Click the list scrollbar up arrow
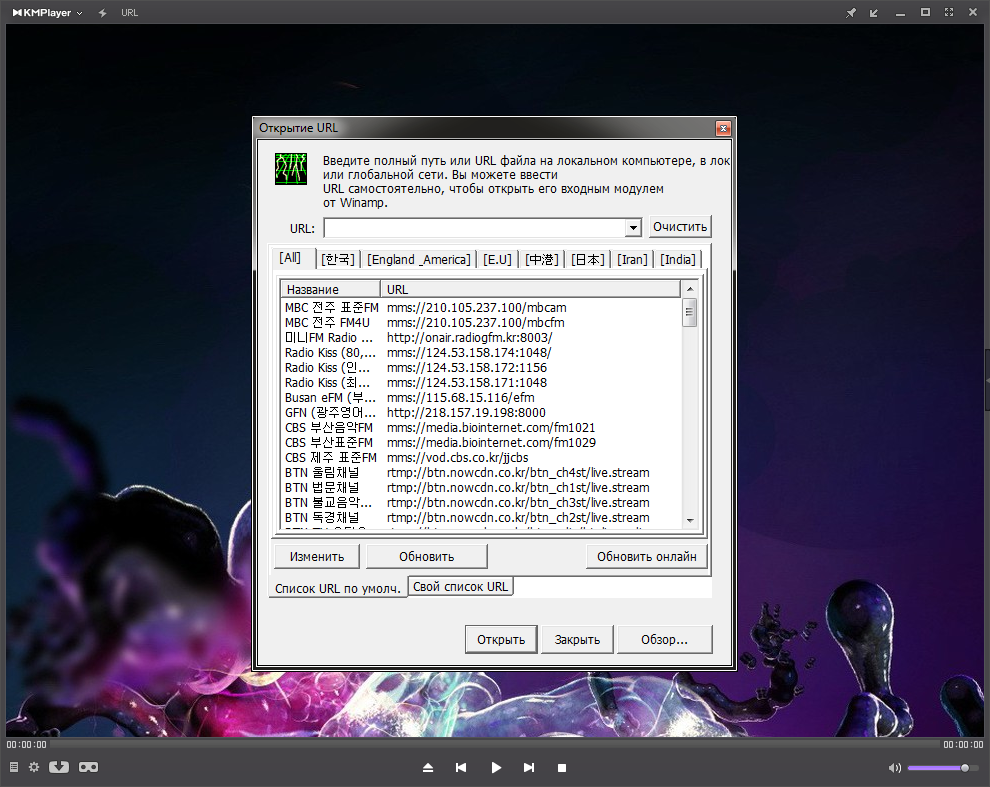The image size is (990, 787). (x=690, y=289)
